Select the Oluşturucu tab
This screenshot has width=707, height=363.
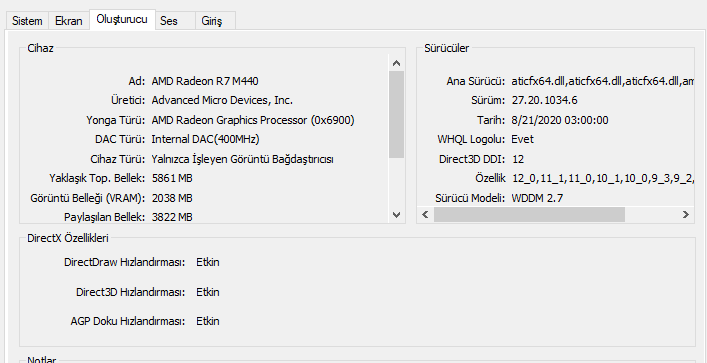tap(122, 20)
